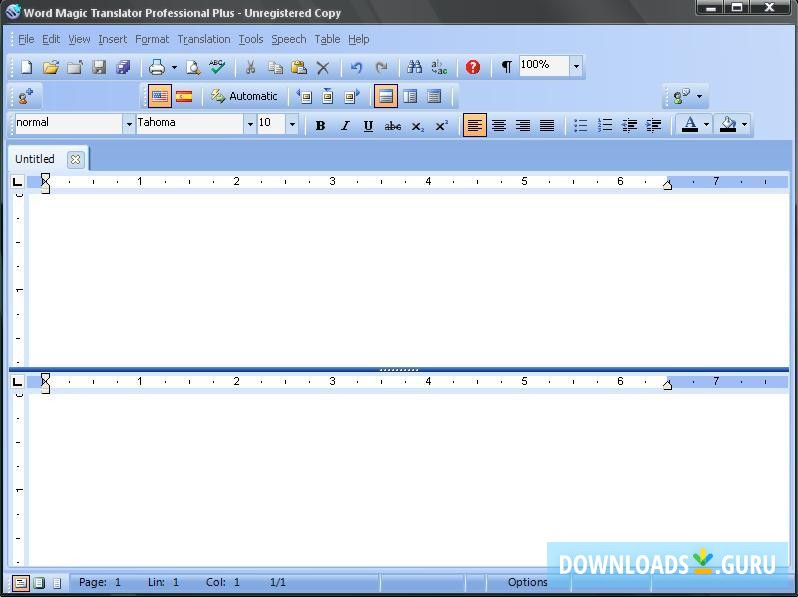This screenshot has width=798, height=597.
Task: Expand the zoom 100% dropdown
Action: (x=576, y=66)
